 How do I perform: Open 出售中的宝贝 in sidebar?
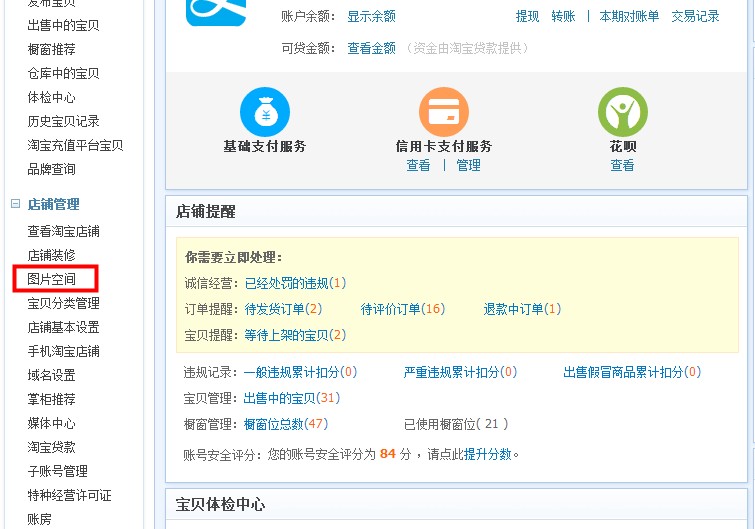point(64,25)
